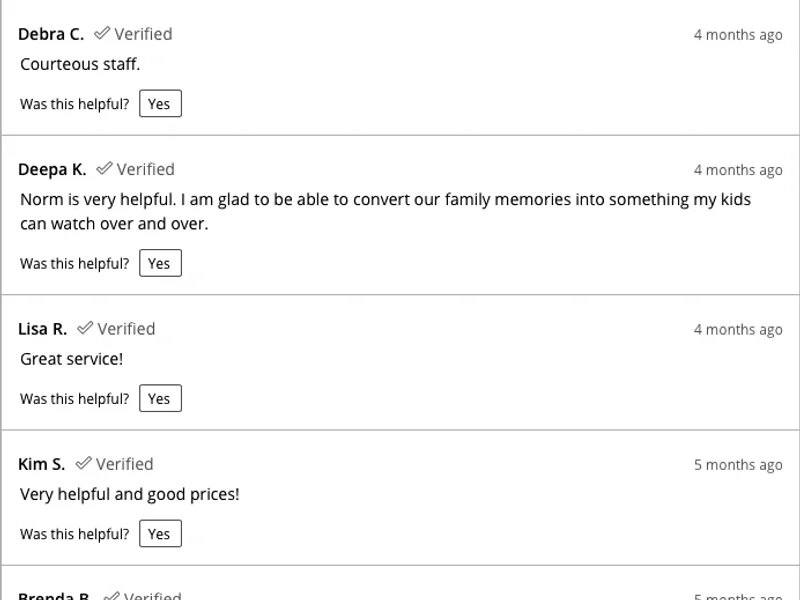Viewport: 800px width, 600px height.
Task: Click reviewer name Kim S.
Action: pos(42,464)
